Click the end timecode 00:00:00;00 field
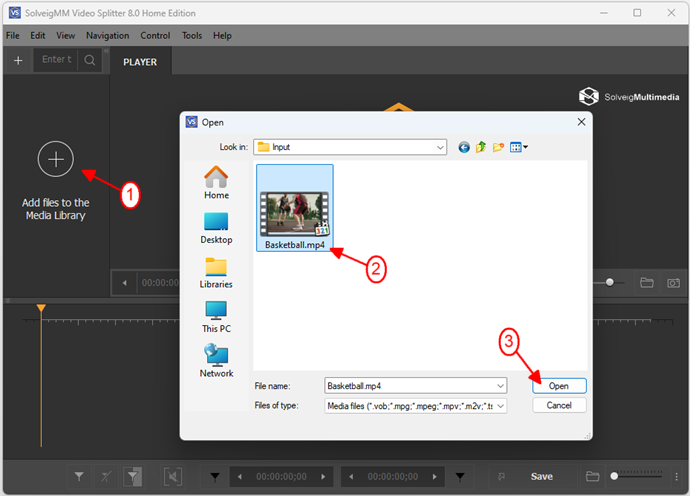This screenshot has width=690, height=496. (x=393, y=476)
